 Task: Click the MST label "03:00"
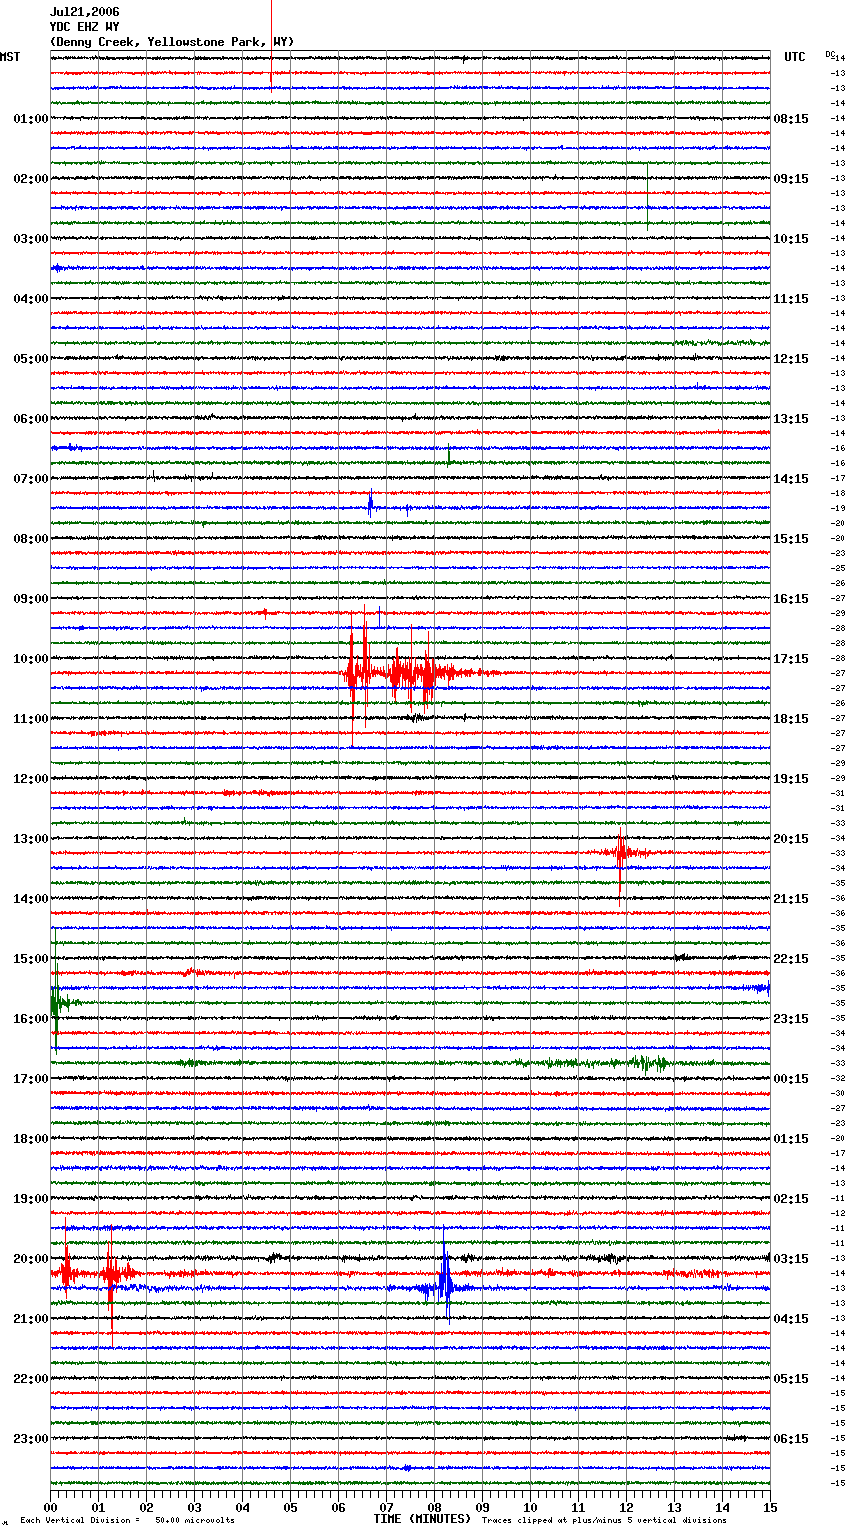pos(31,239)
